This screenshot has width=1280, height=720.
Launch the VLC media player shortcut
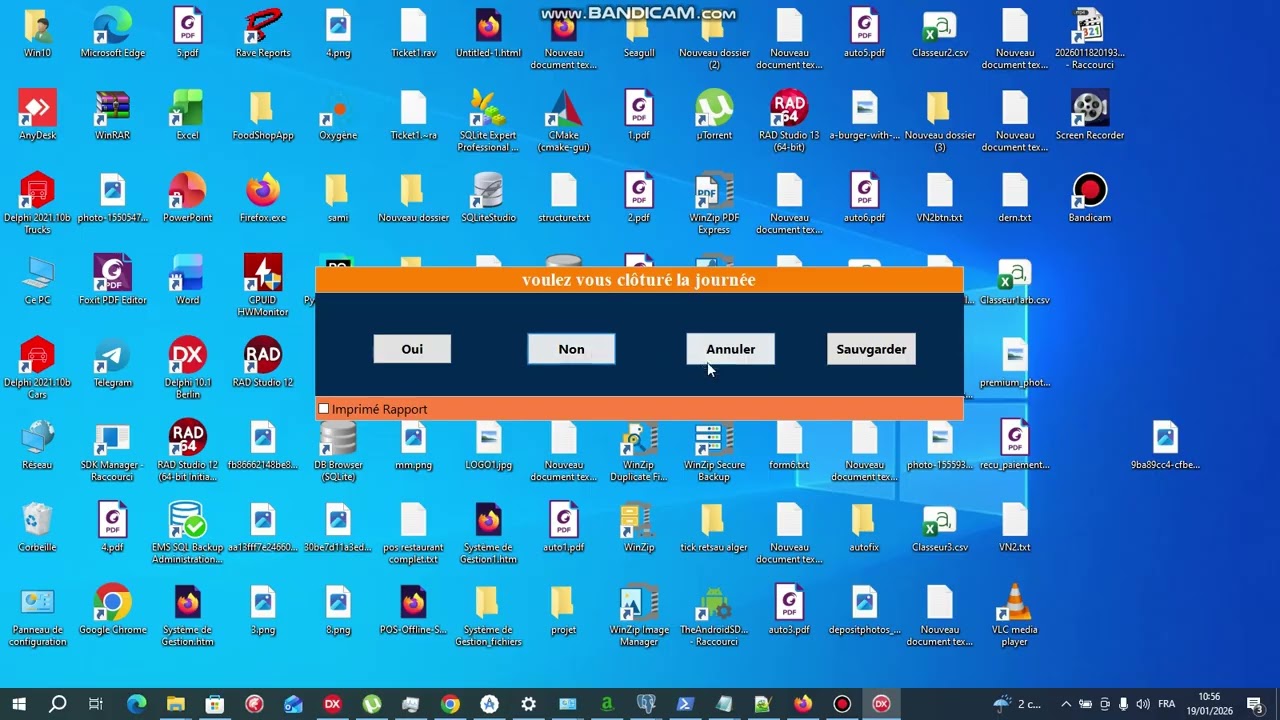click(1015, 615)
